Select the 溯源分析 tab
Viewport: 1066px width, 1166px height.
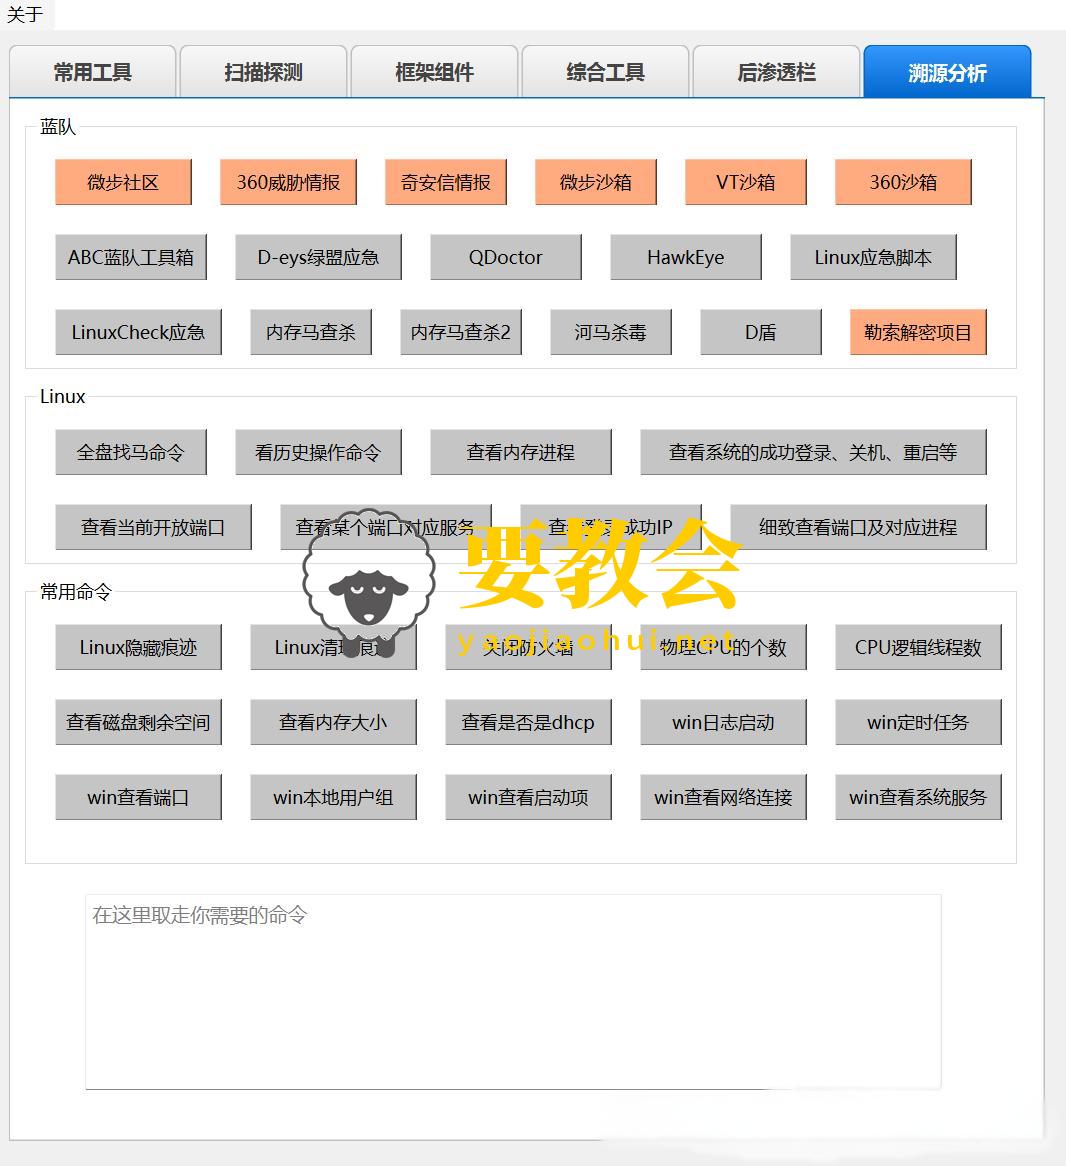tap(948, 71)
